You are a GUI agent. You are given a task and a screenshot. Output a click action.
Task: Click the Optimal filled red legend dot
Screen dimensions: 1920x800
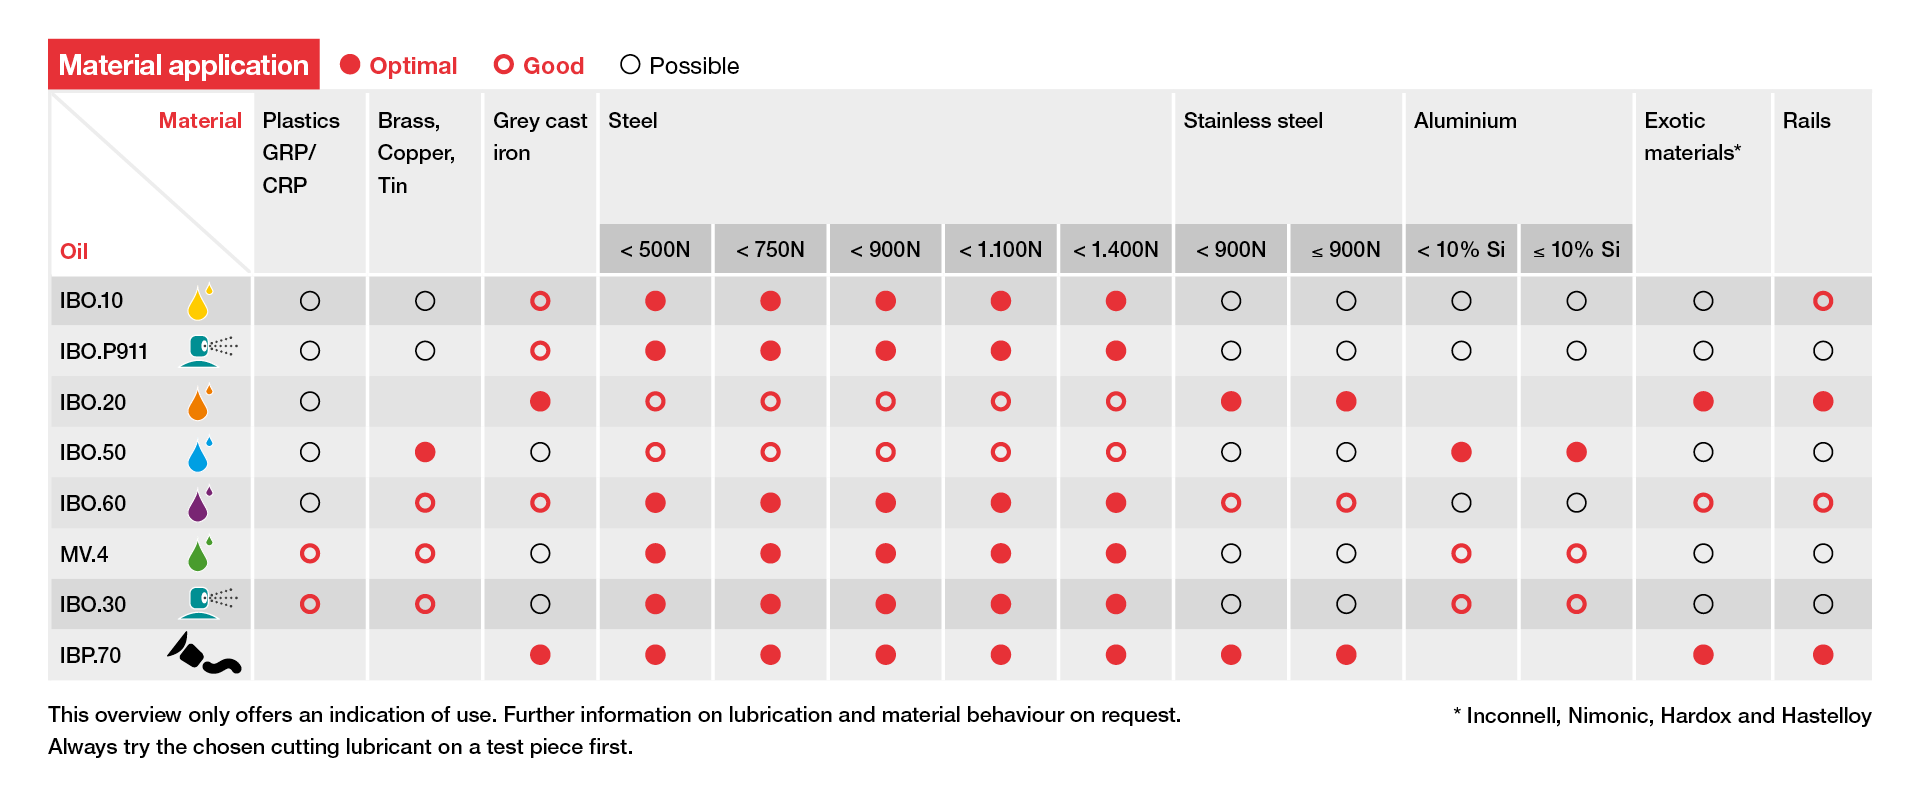(x=350, y=65)
